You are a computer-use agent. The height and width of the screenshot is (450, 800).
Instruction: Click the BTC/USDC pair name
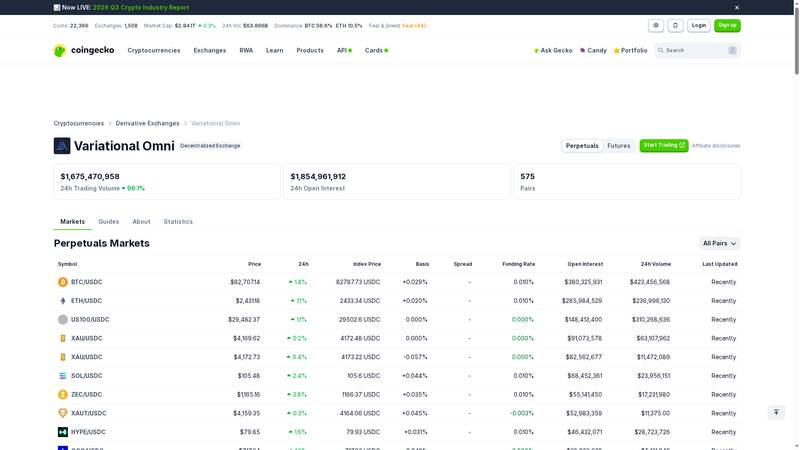tap(87, 282)
